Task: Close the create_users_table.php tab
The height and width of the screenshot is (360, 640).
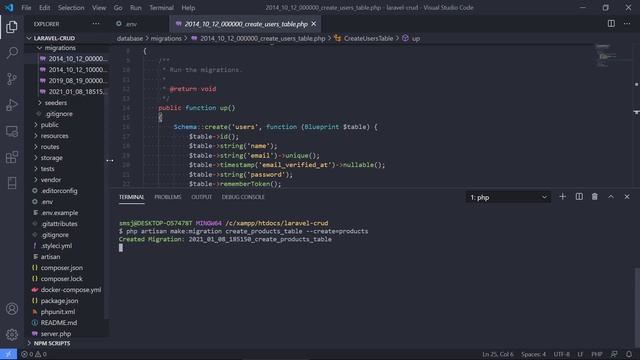Action: coord(313,24)
